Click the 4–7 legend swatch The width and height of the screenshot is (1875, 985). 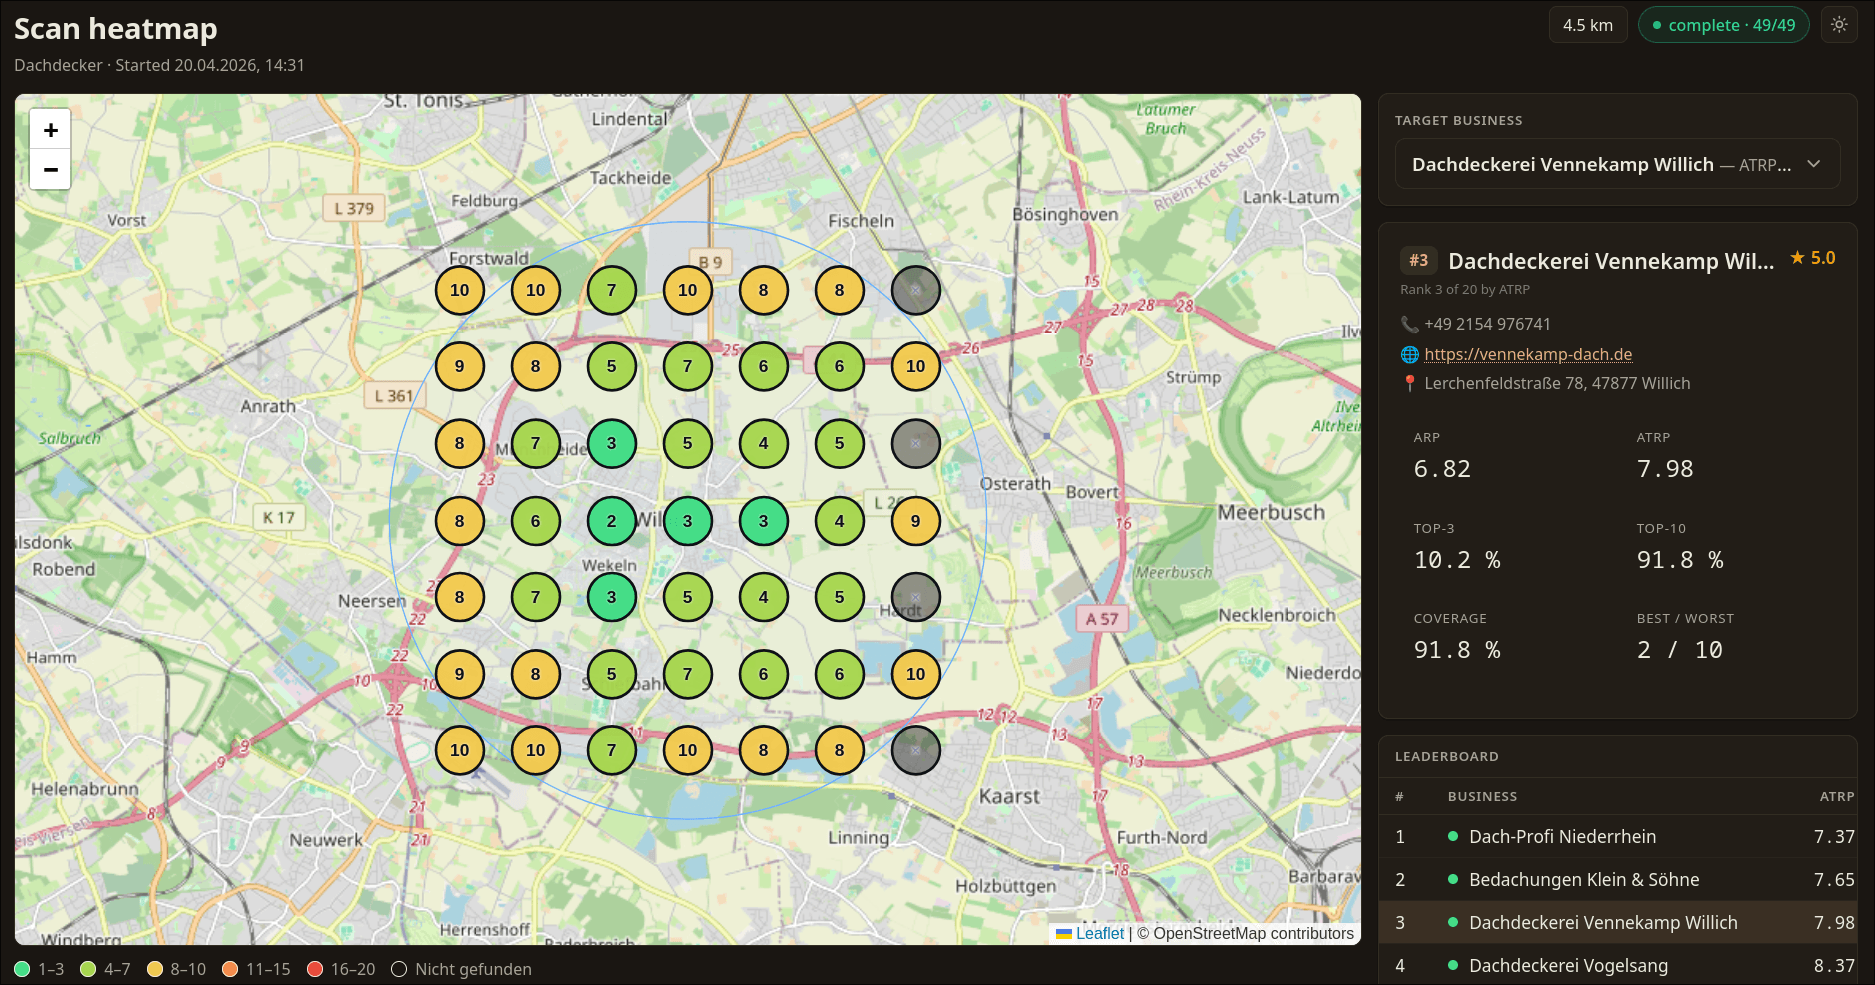tap(88, 969)
